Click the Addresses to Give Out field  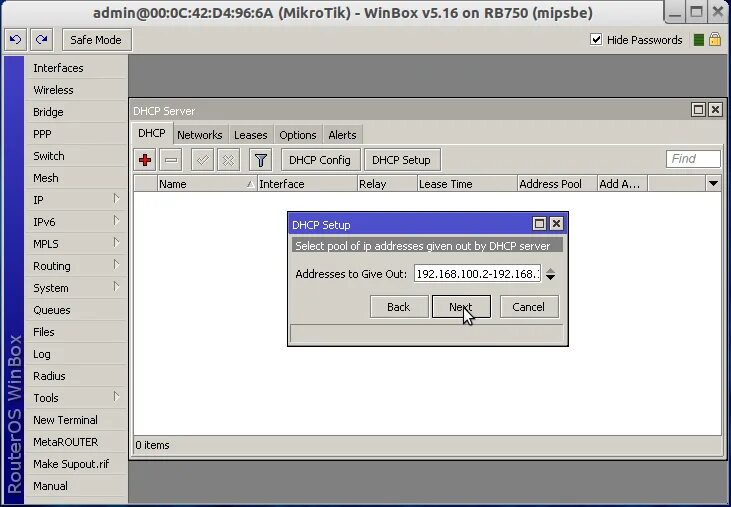coord(477,274)
